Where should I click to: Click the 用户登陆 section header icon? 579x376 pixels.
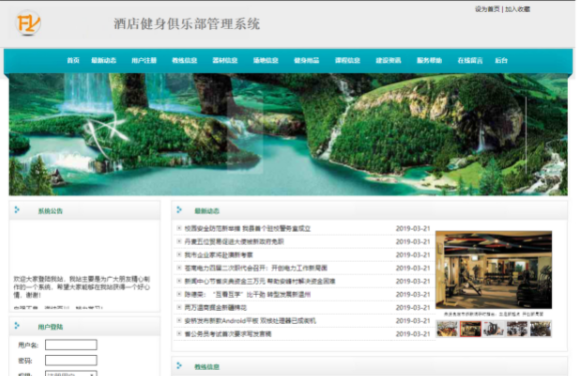pos(17,325)
